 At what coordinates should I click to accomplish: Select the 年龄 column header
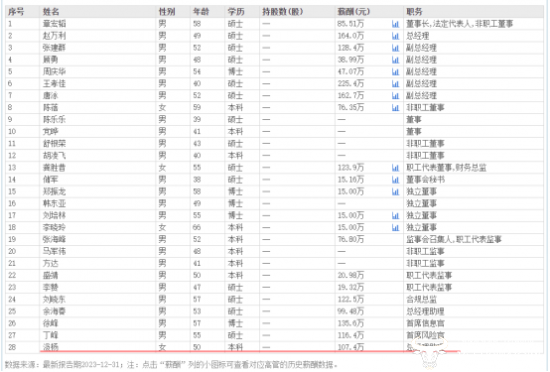click(201, 12)
